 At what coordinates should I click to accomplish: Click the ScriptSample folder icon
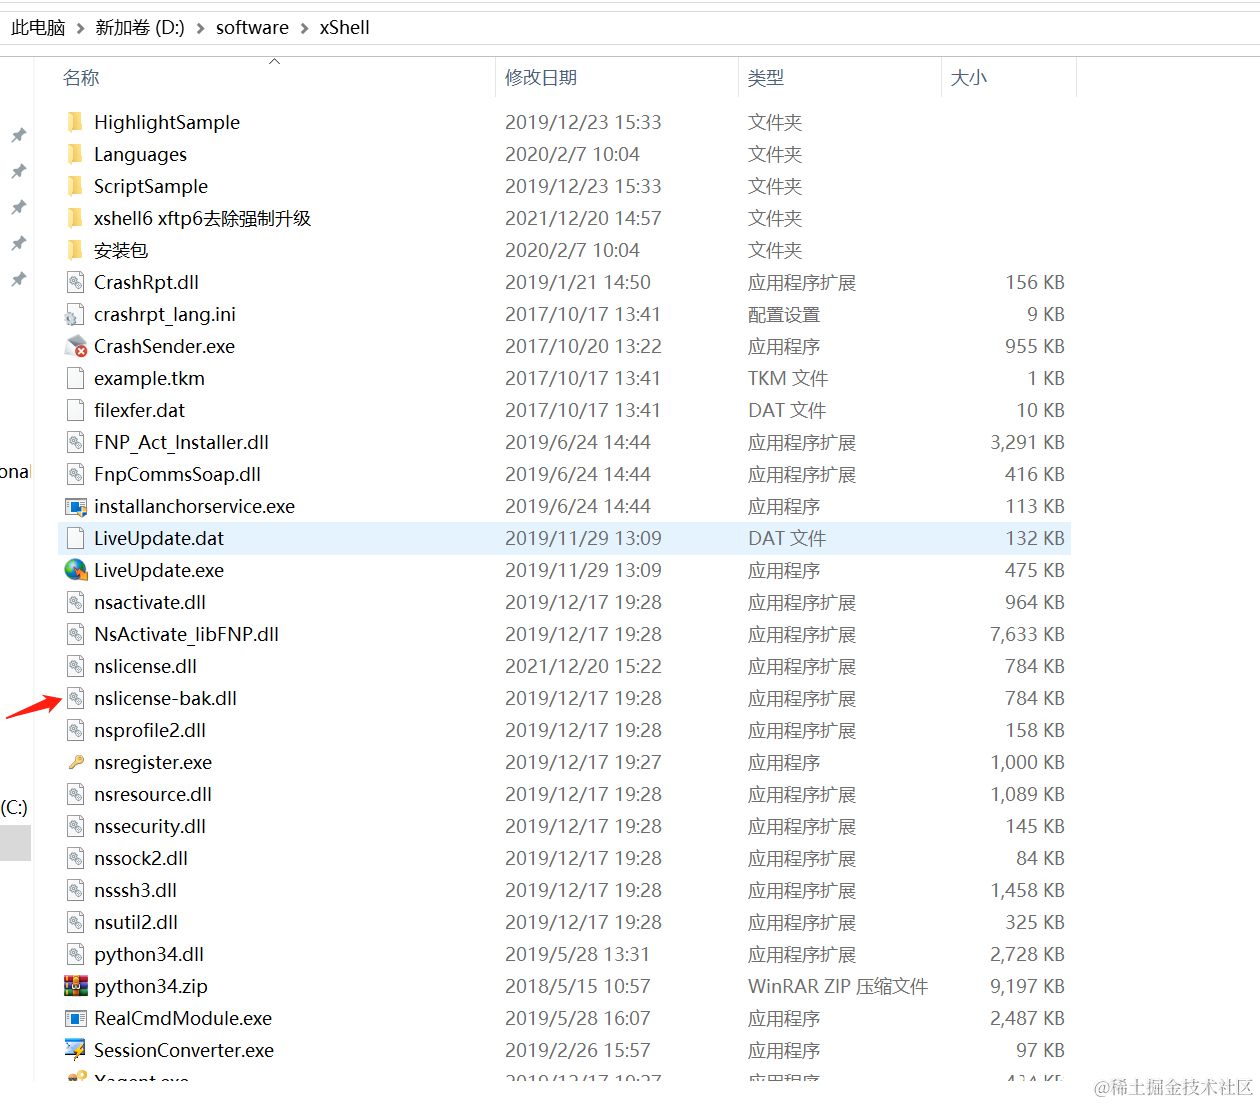(x=75, y=186)
